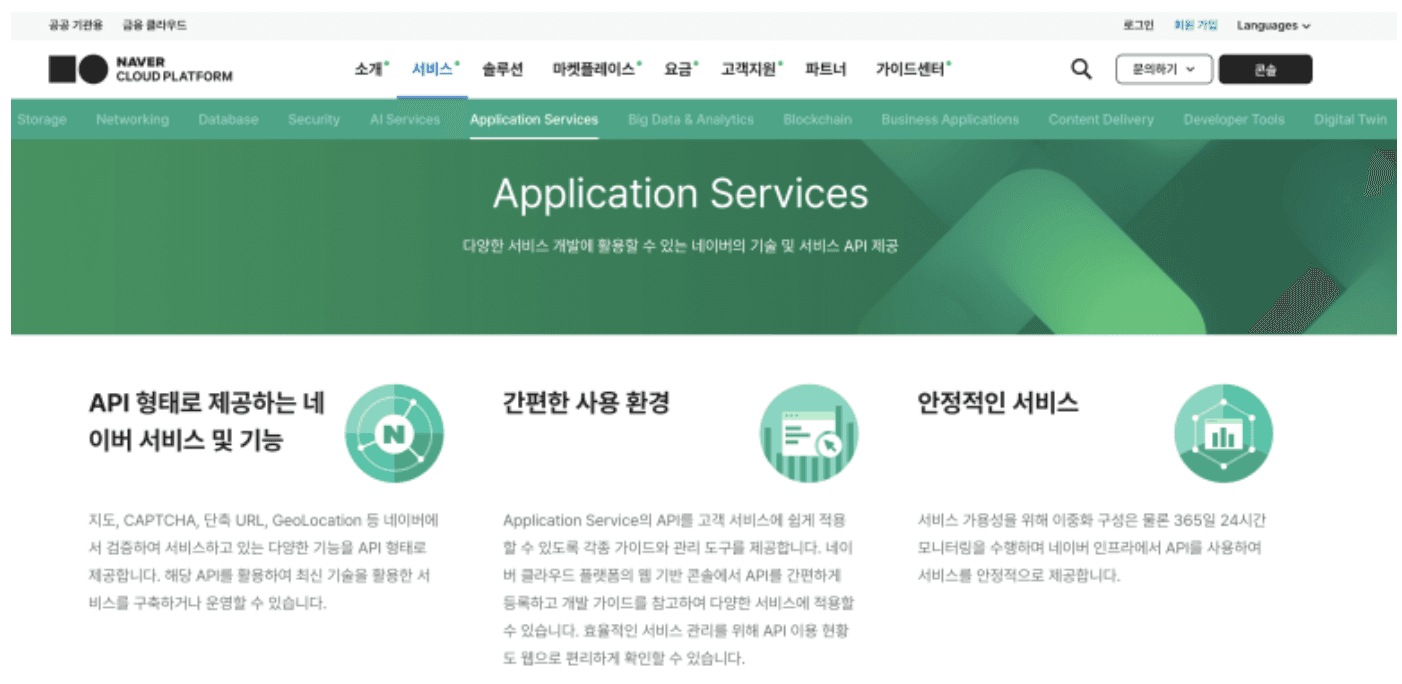The width and height of the screenshot is (1402, 684).
Task: Switch to the Business Applications tab
Action: (x=950, y=119)
